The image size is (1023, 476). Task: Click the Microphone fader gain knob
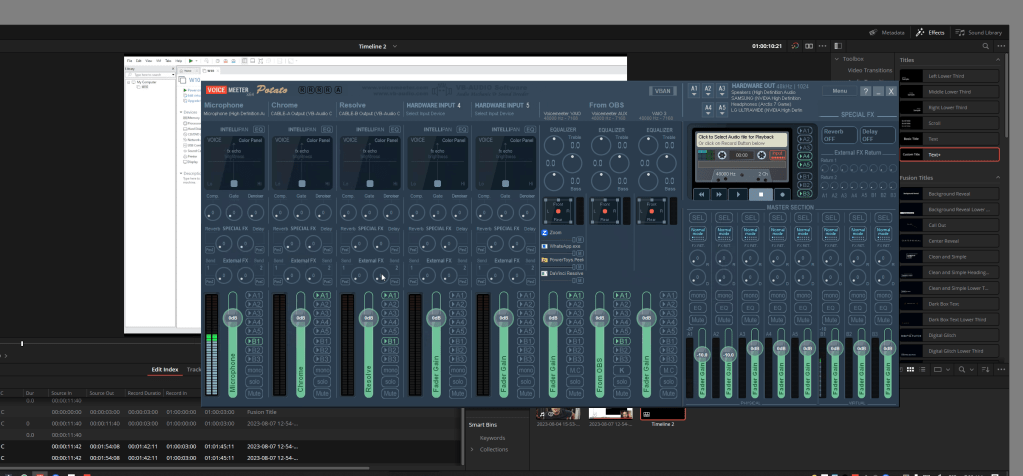[x=233, y=318]
